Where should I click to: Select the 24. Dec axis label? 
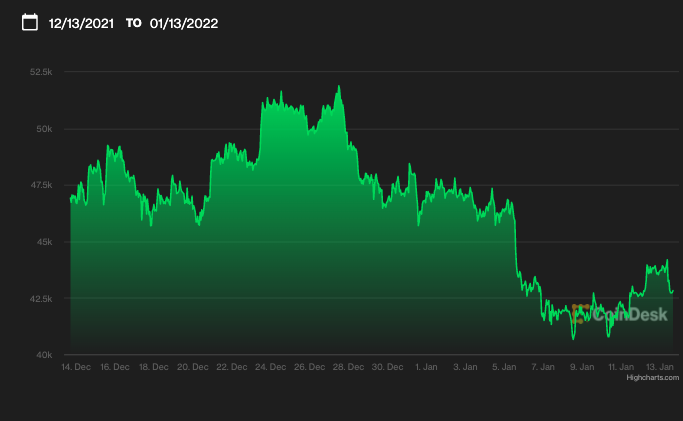270,367
